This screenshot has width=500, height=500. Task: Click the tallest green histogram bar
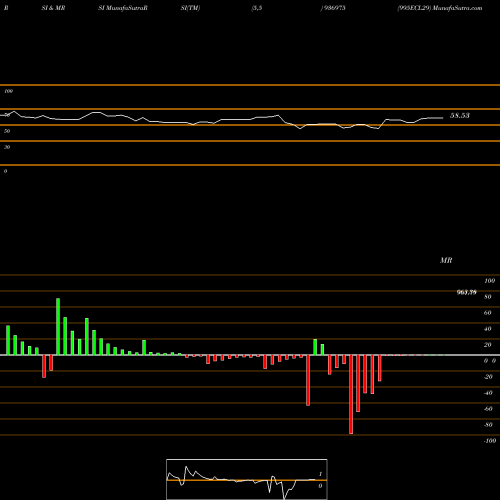[58, 326]
